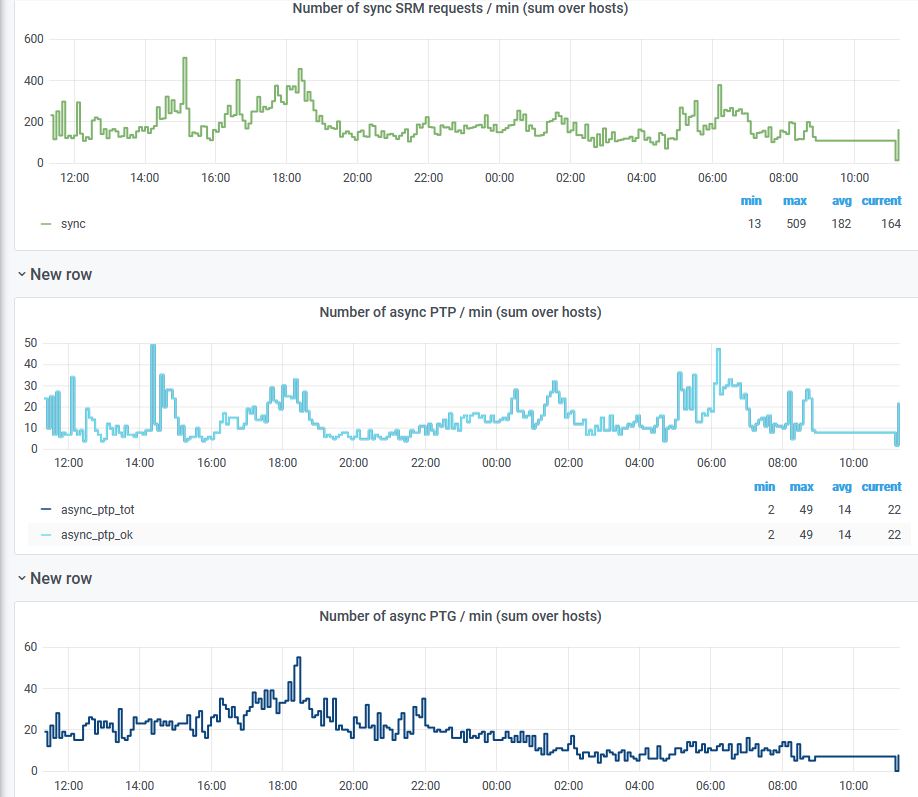The height and width of the screenshot is (797, 918).
Task: Collapse the first New row chevron
Action: 22,274
